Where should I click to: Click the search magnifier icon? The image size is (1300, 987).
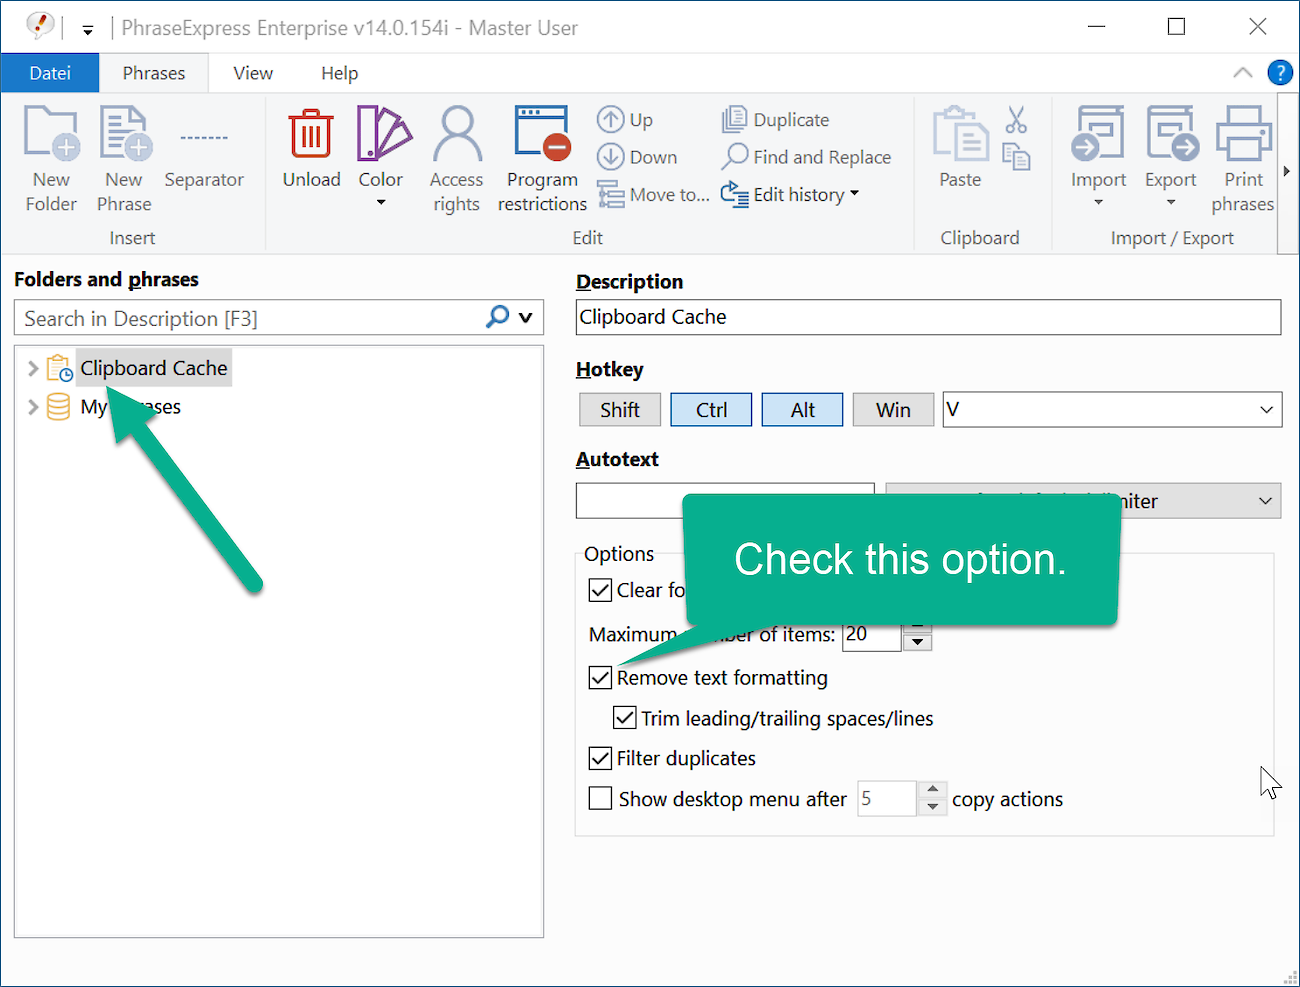pos(497,318)
